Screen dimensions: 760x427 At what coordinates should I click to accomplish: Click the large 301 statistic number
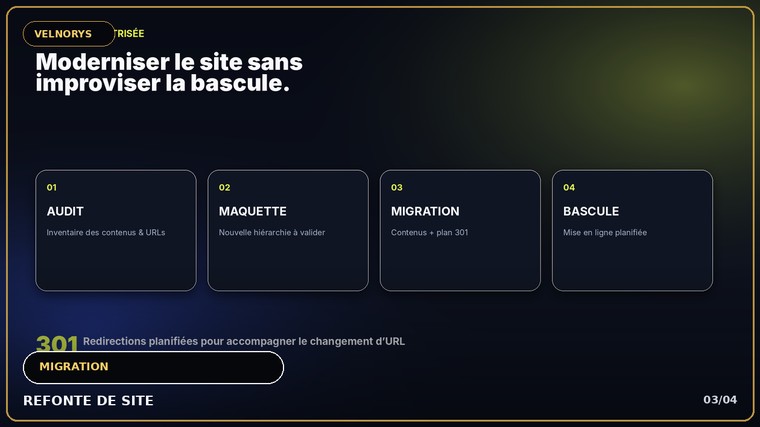[57, 343]
